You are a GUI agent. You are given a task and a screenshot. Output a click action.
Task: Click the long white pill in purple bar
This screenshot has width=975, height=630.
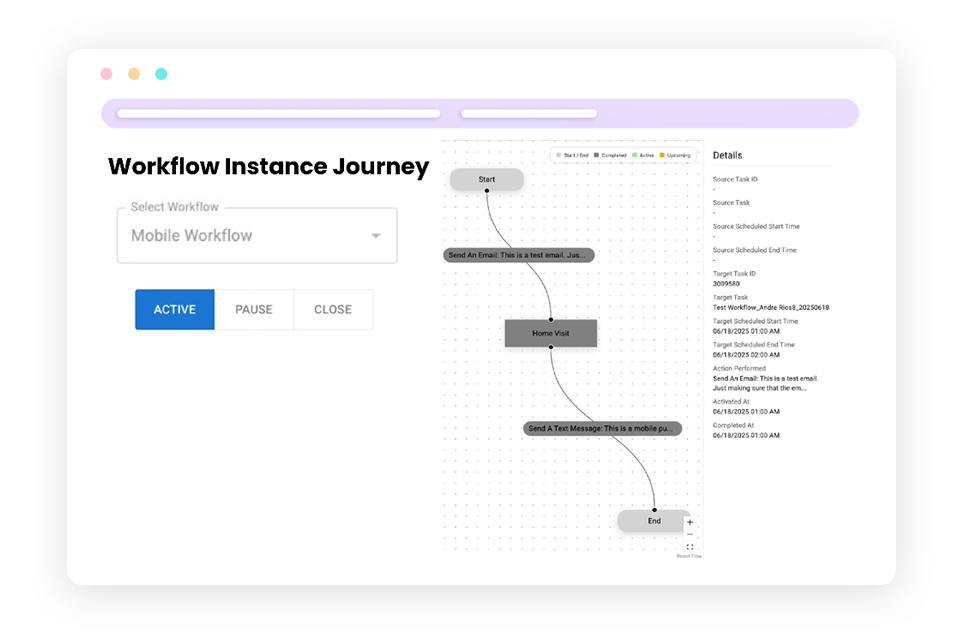point(279,113)
